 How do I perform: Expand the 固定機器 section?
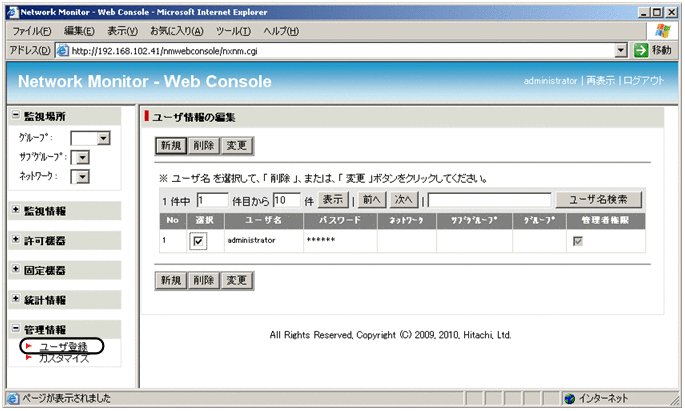pos(16,269)
